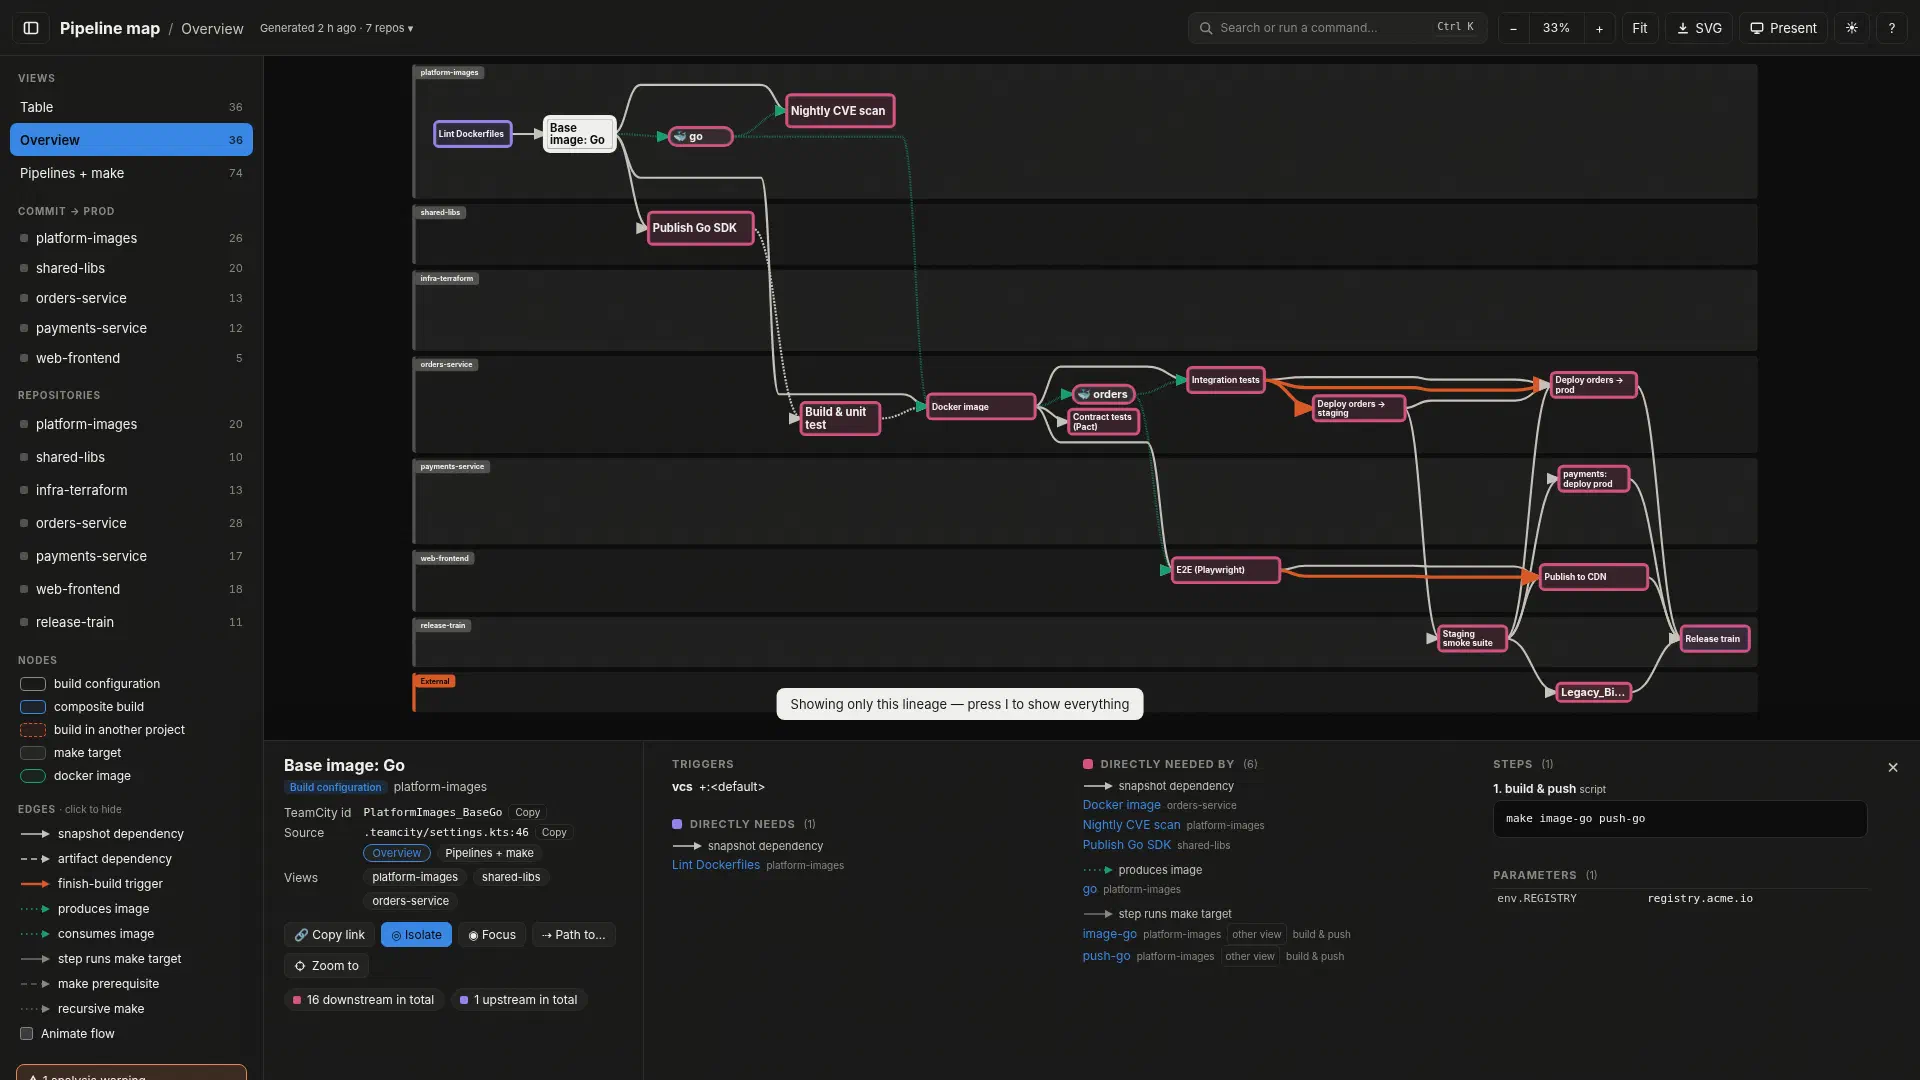Click the Pipeline map breadcrumb
Viewport: 1920px width, 1080px height.
110,28
